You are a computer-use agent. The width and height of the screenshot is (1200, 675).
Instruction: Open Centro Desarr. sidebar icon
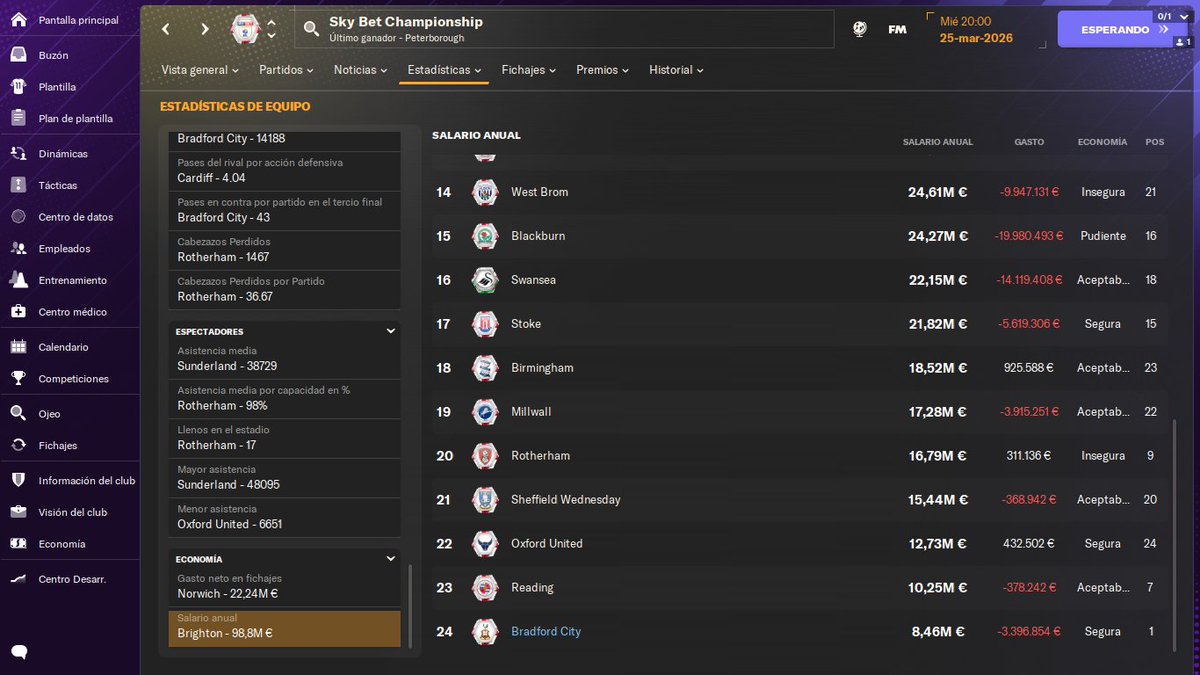[x=18, y=579]
